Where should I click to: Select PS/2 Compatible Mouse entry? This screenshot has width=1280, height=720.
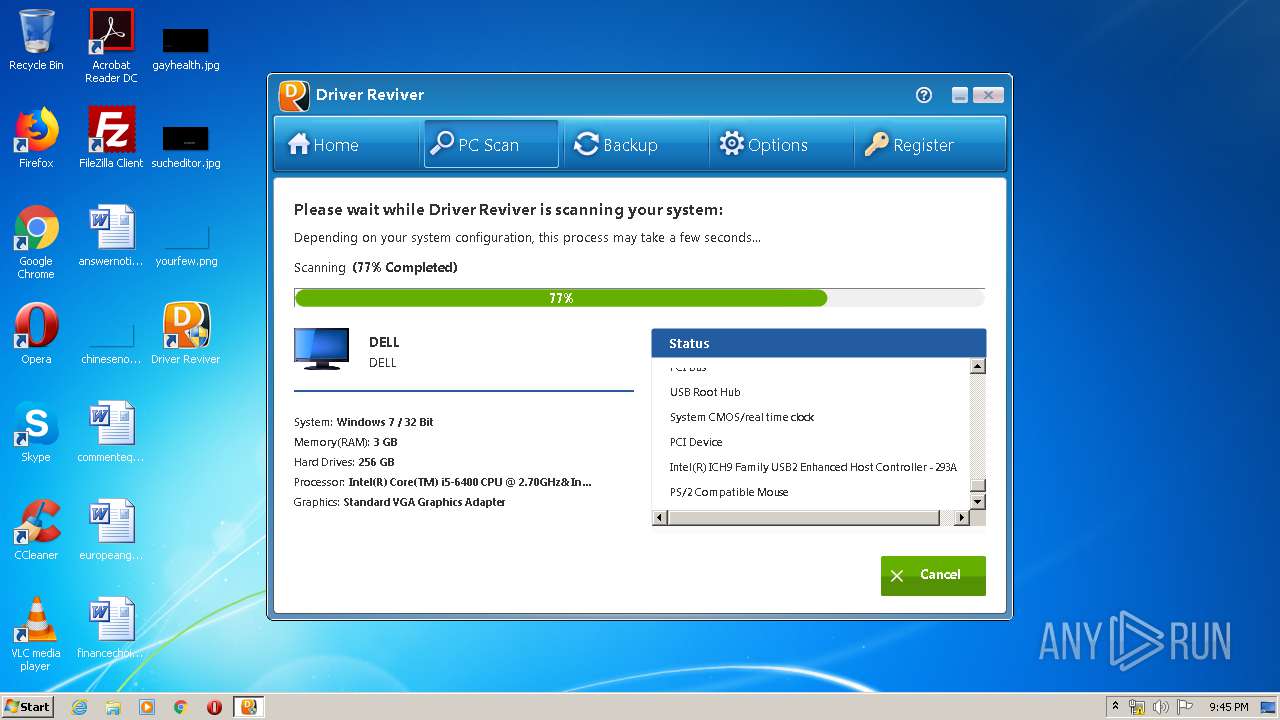(x=729, y=492)
